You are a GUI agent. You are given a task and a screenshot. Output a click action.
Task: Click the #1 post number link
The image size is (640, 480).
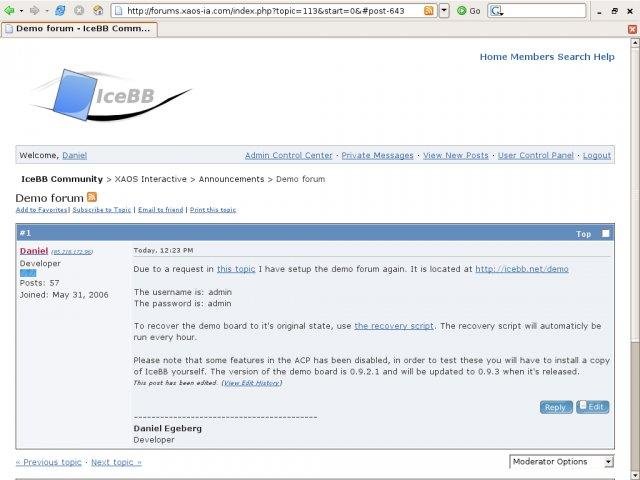click(x=25, y=233)
